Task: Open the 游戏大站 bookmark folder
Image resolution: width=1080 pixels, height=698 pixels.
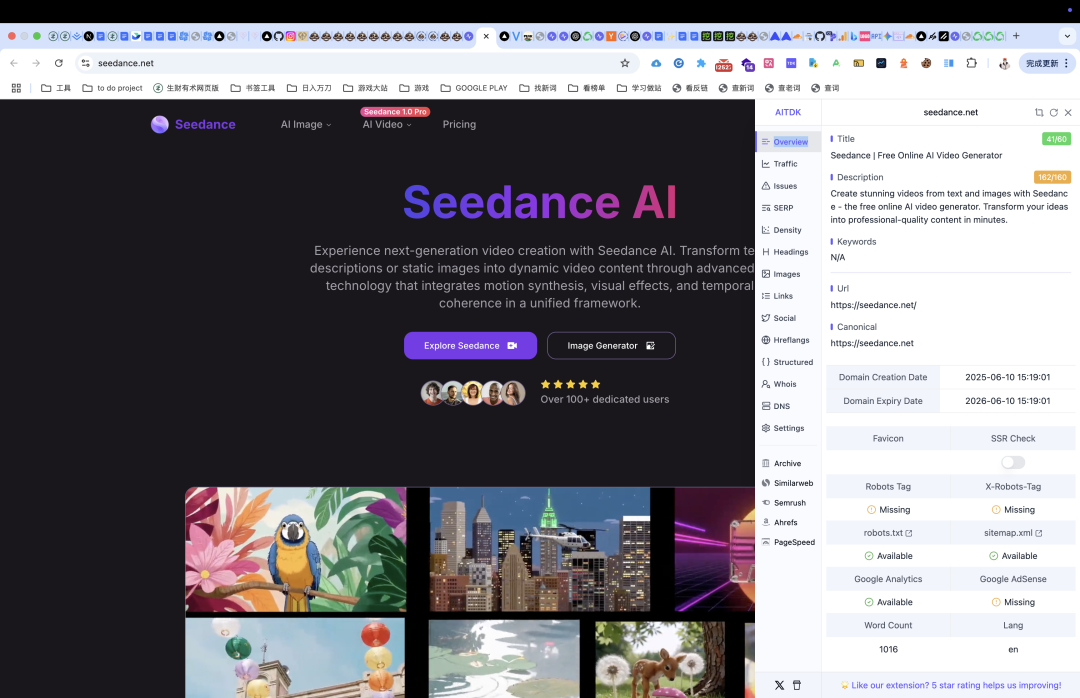Action: (x=365, y=88)
